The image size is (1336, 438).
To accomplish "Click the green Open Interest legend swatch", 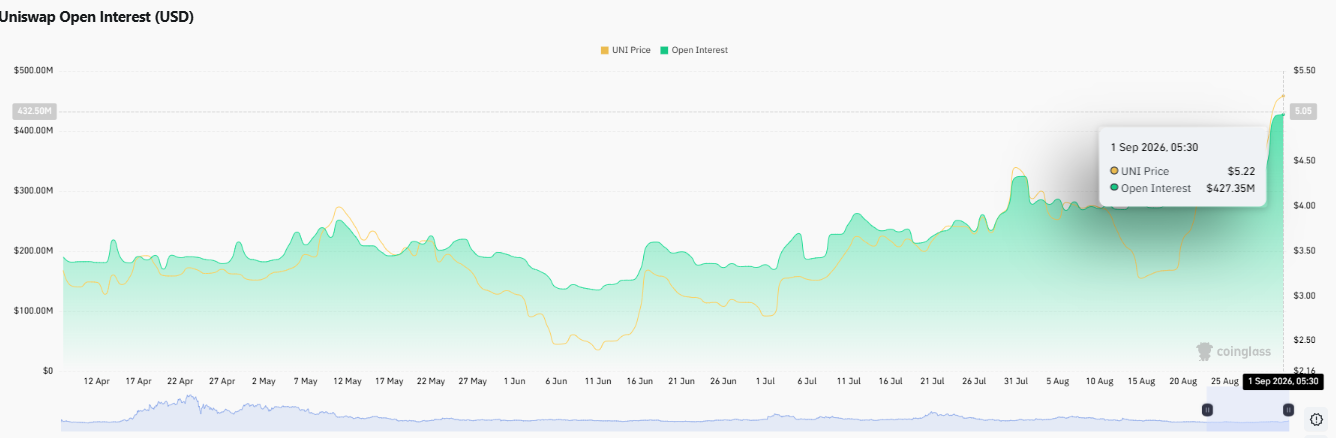I will tap(664, 49).
